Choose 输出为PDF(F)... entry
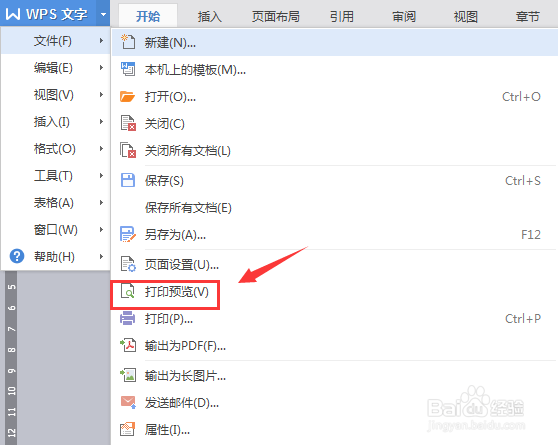558x445 pixels. tap(335, 346)
